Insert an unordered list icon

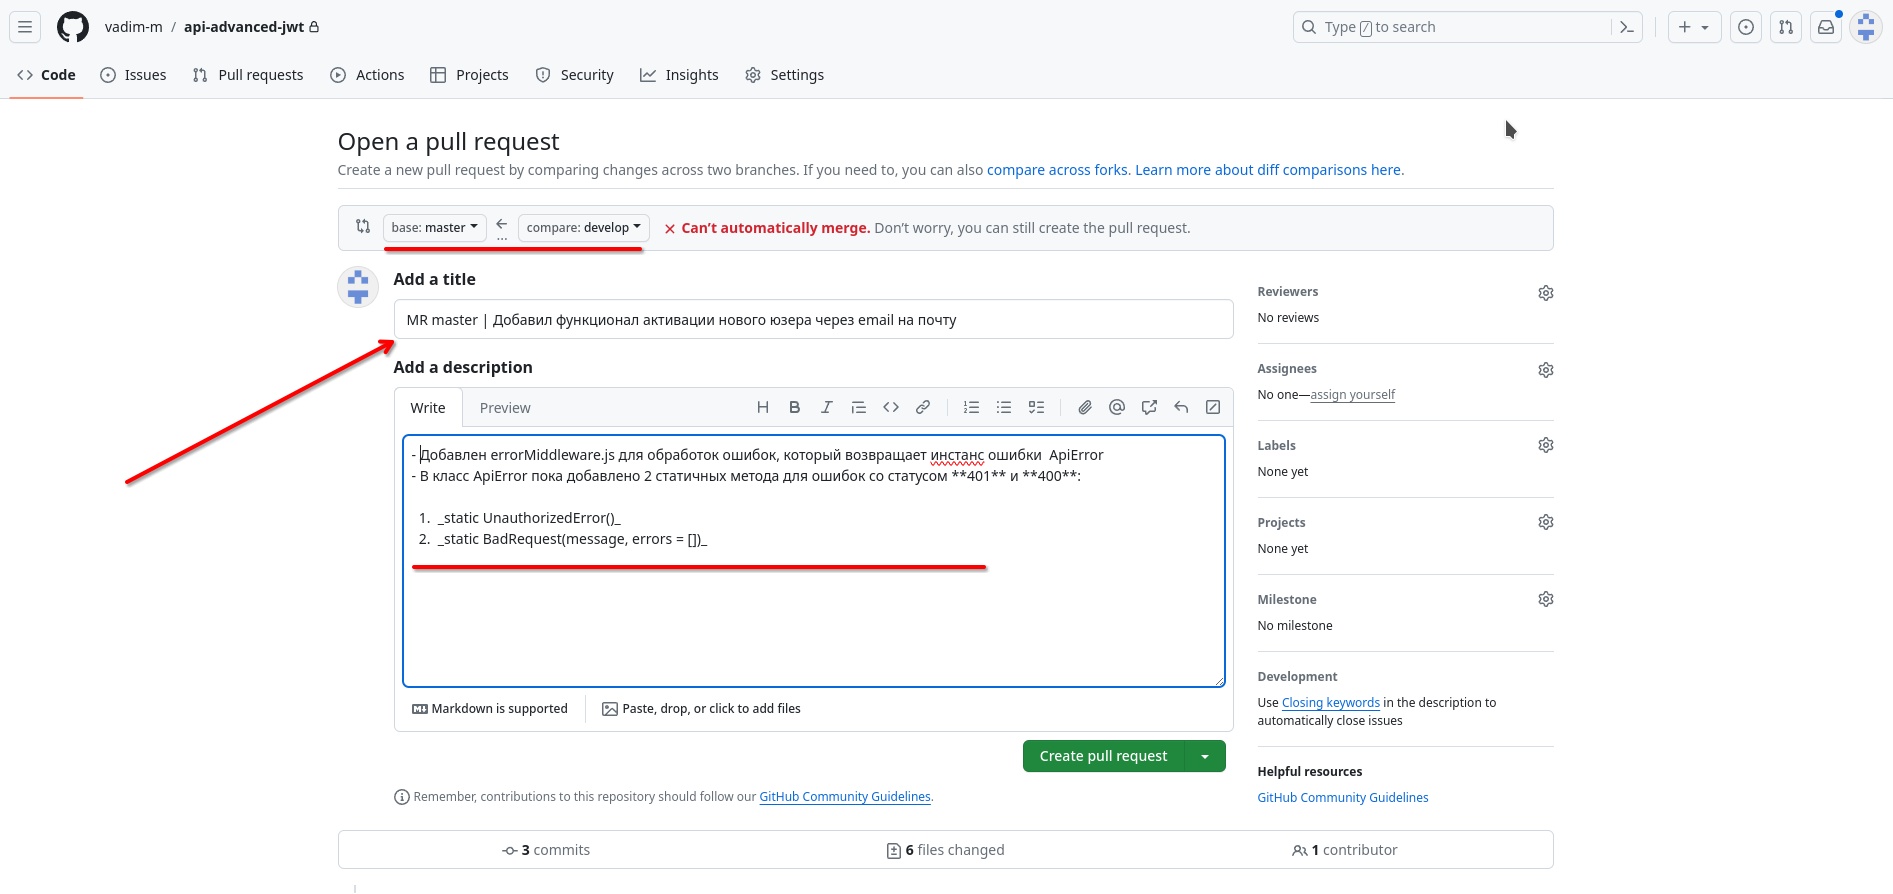click(x=1004, y=407)
